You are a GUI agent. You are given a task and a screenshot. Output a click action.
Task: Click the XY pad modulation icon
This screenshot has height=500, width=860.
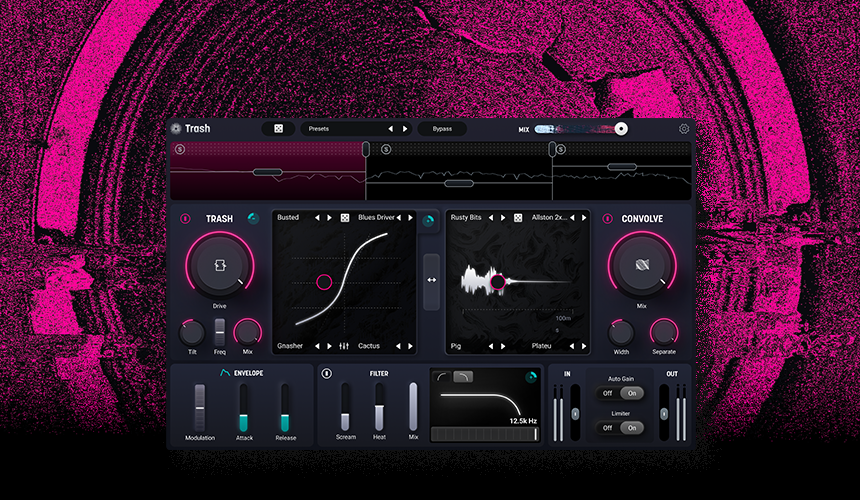(x=428, y=221)
